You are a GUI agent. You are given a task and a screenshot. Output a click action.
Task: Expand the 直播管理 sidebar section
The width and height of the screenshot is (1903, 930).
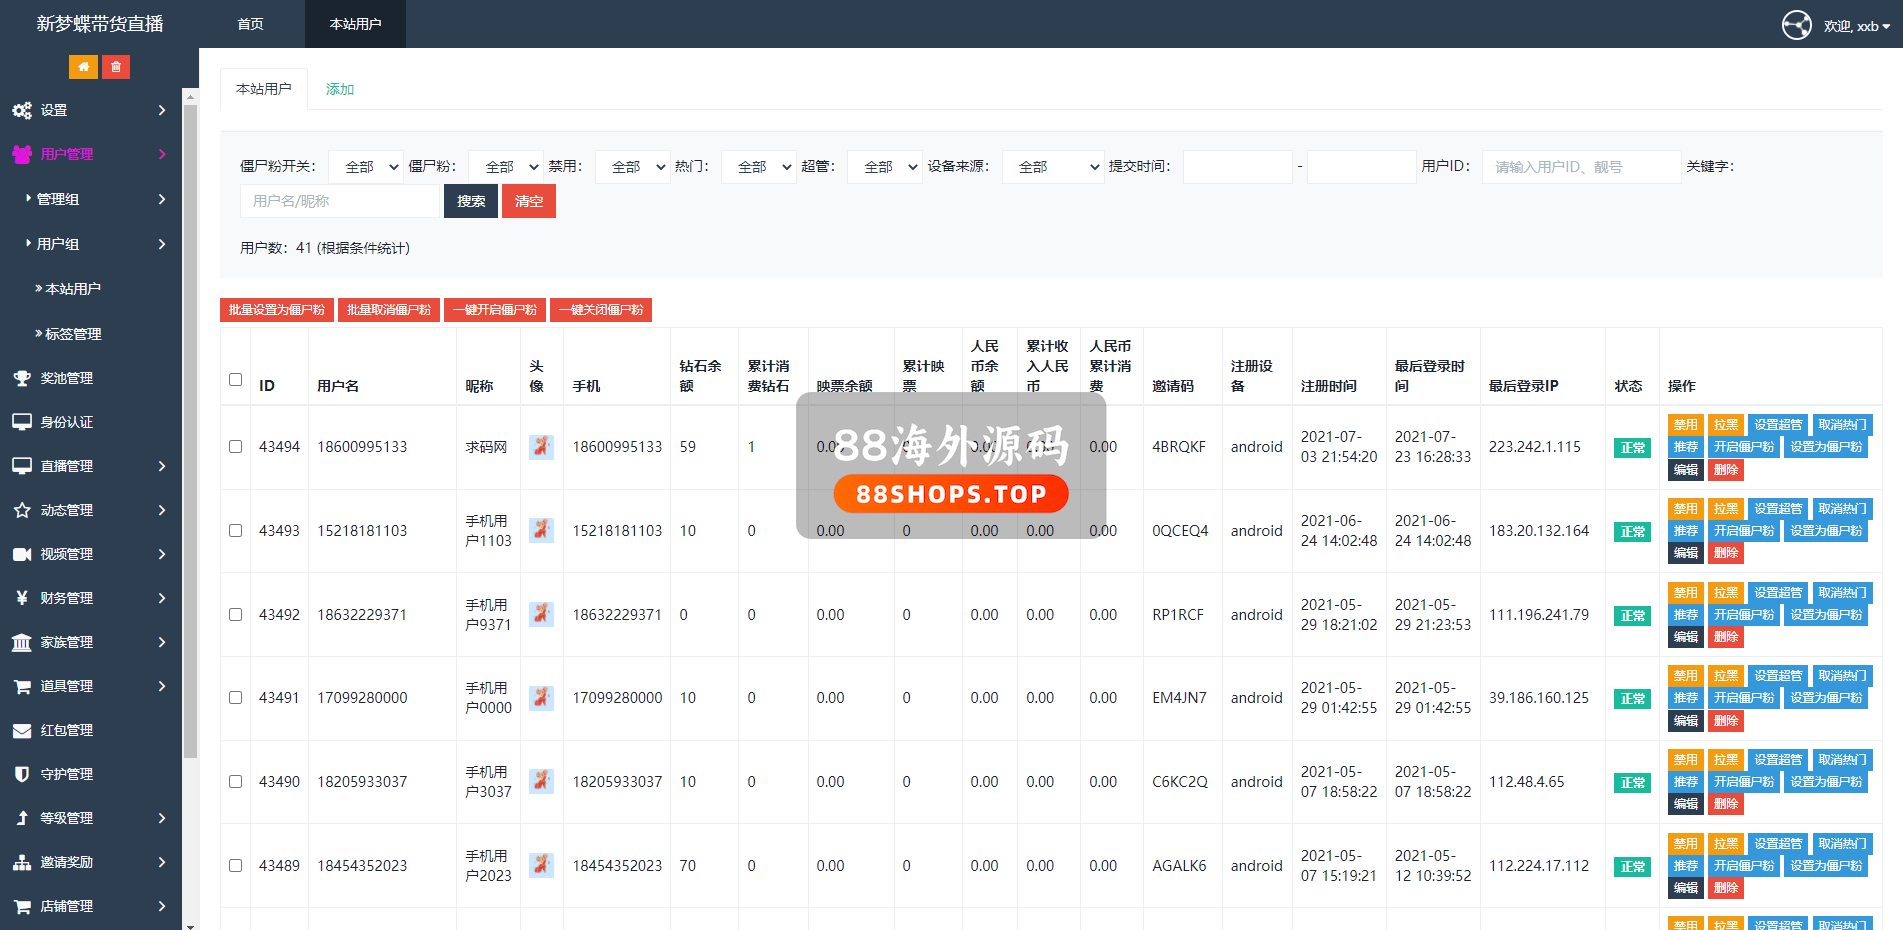(90, 466)
